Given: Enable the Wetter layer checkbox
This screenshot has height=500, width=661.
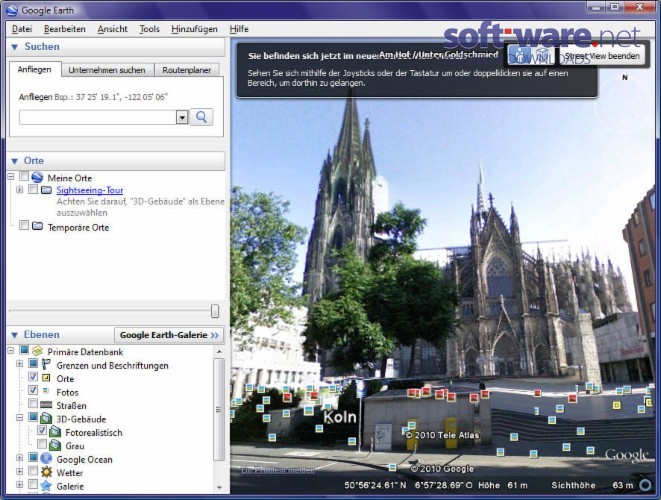Looking at the screenshot, I should pos(33,470).
